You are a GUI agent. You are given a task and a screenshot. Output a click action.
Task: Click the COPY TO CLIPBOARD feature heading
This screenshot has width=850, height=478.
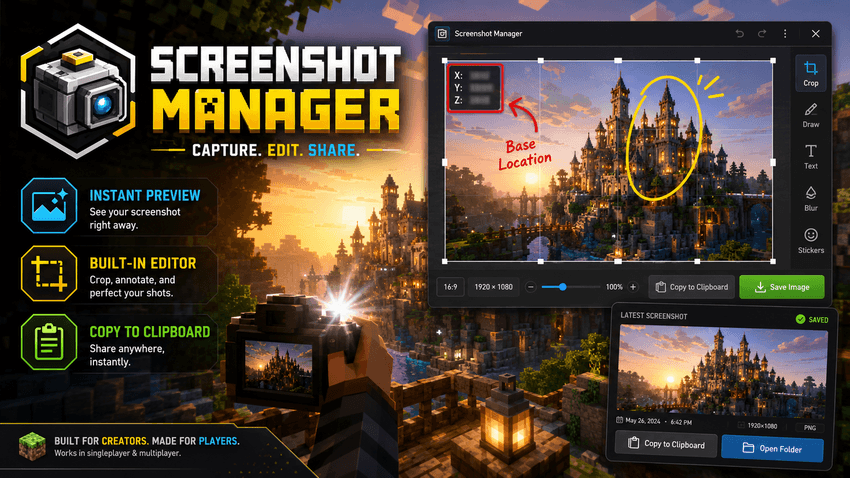tap(150, 332)
